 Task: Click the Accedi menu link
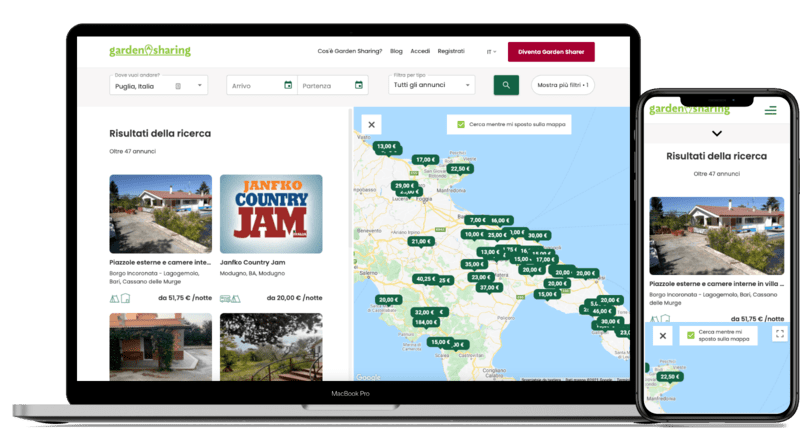coord(420,51)
